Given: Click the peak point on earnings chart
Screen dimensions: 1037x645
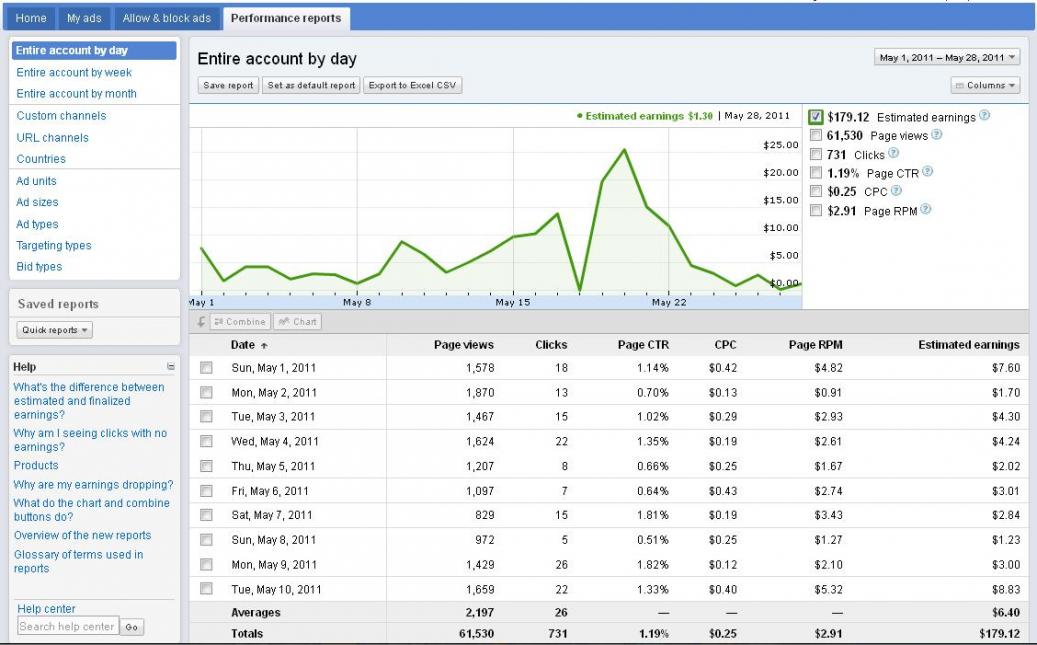Looking at the screenshot, I should (624, 150).
